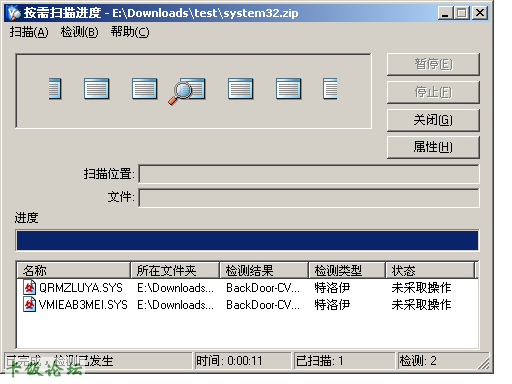
Task: Click the full scan progress bar
Action: 247,240
